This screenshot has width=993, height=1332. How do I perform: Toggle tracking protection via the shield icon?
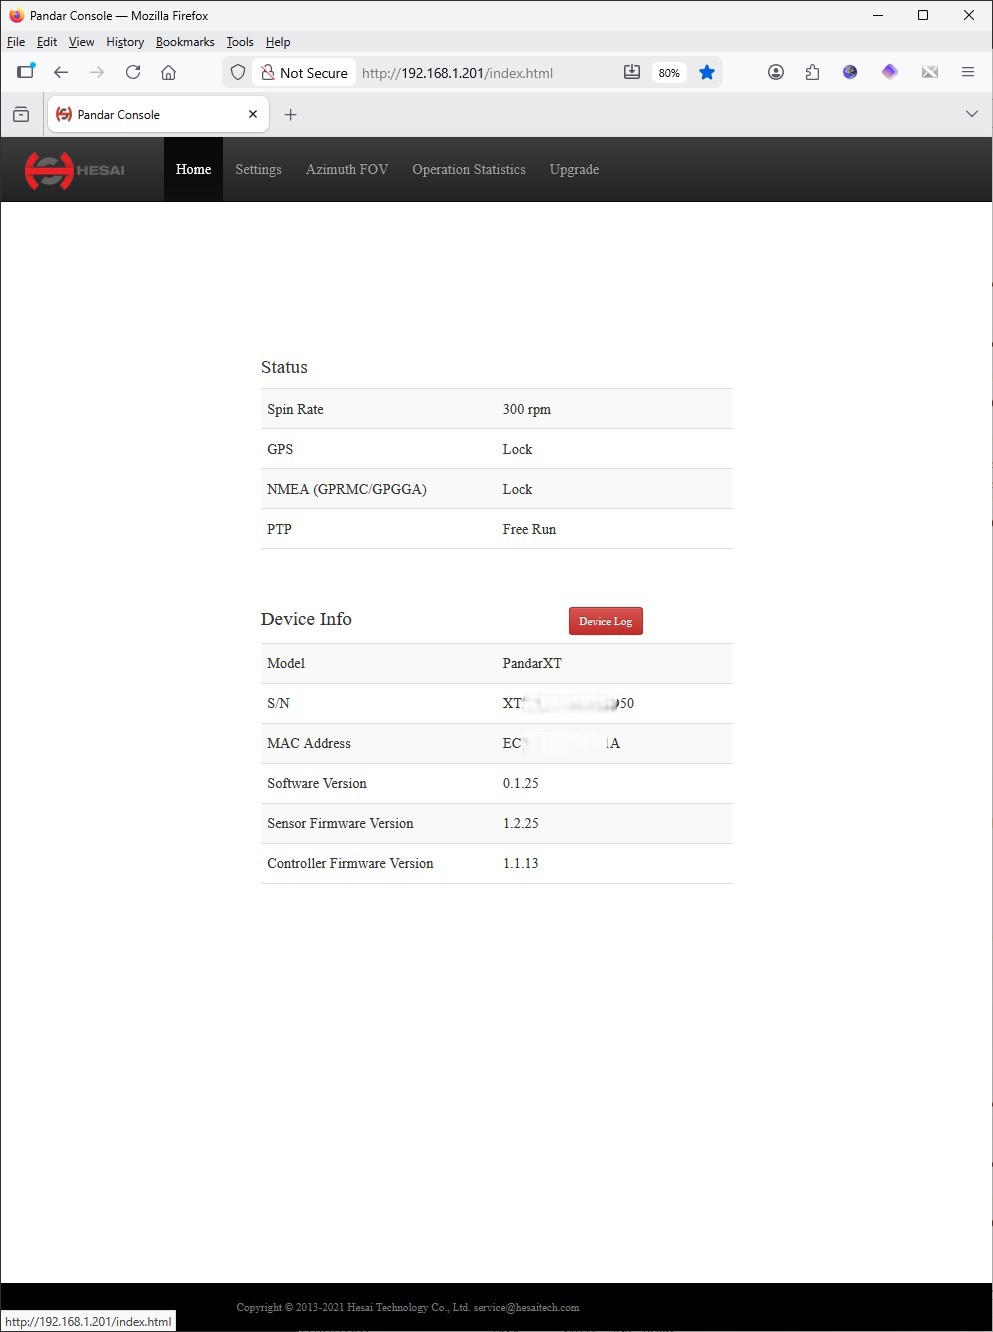point(237,72)
